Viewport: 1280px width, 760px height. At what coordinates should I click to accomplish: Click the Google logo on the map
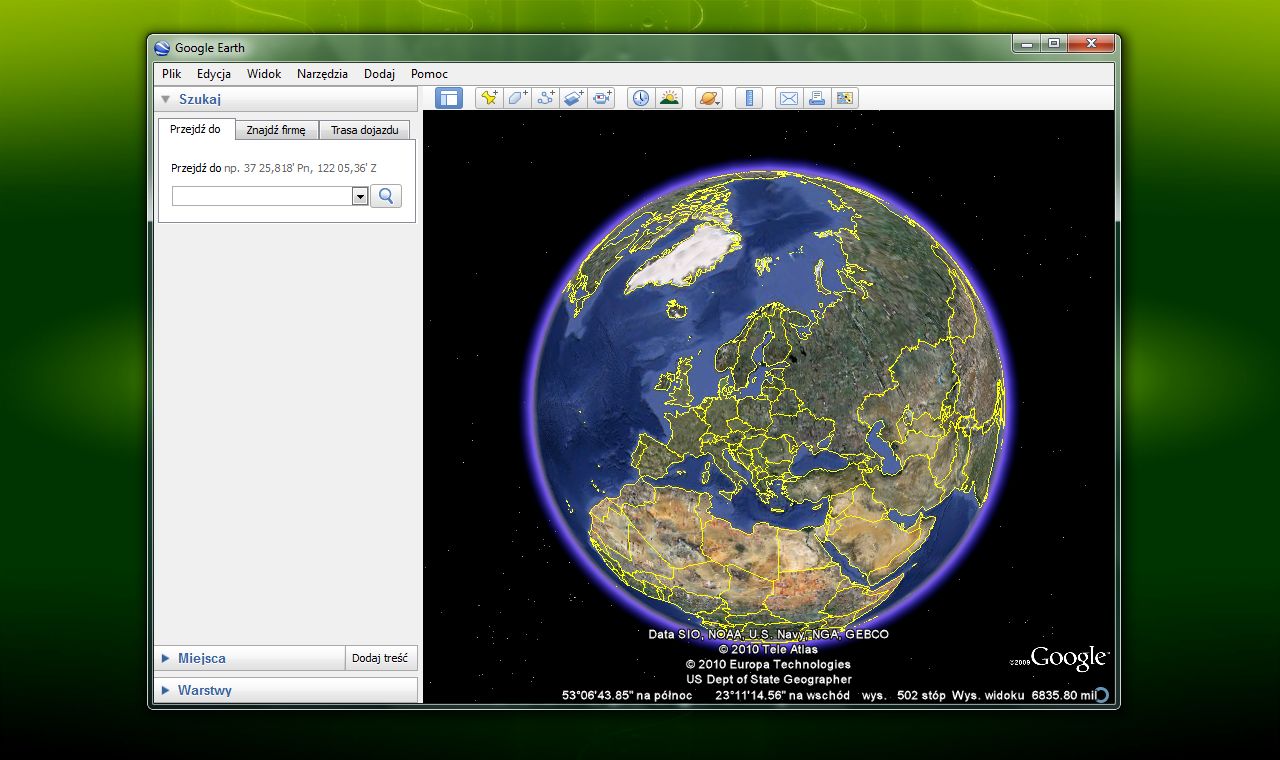click(x=1069, y=658)
